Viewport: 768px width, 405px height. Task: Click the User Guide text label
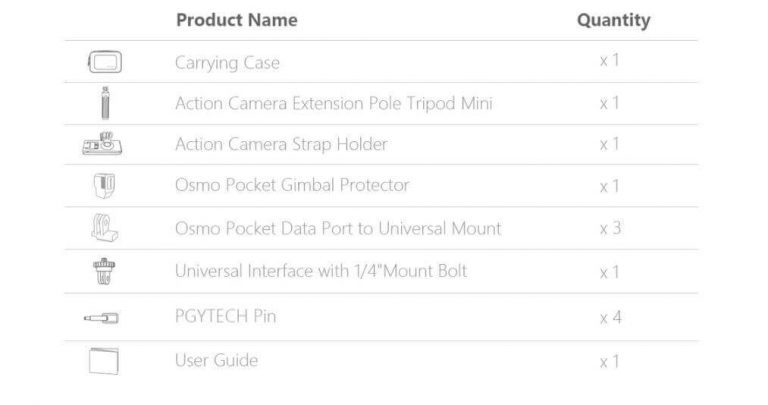[216, 360]
